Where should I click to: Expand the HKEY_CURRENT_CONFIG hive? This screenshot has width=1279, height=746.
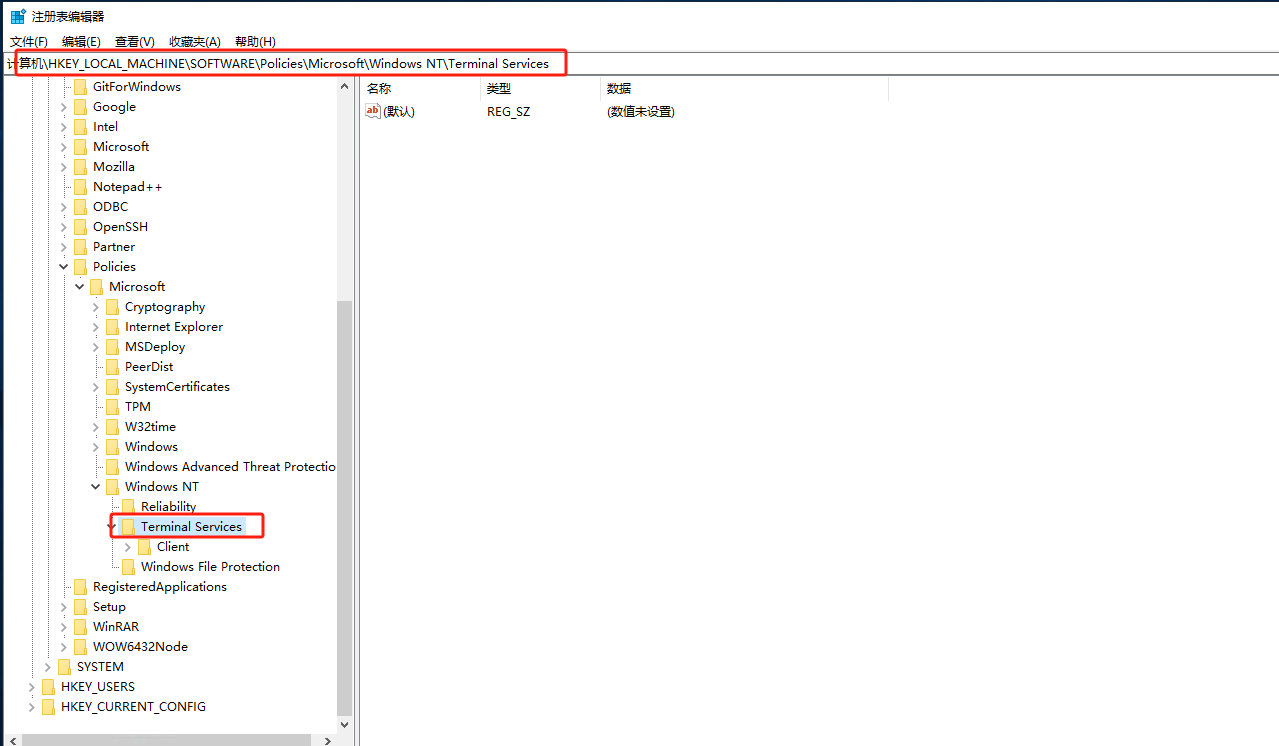tap(32, 707)
